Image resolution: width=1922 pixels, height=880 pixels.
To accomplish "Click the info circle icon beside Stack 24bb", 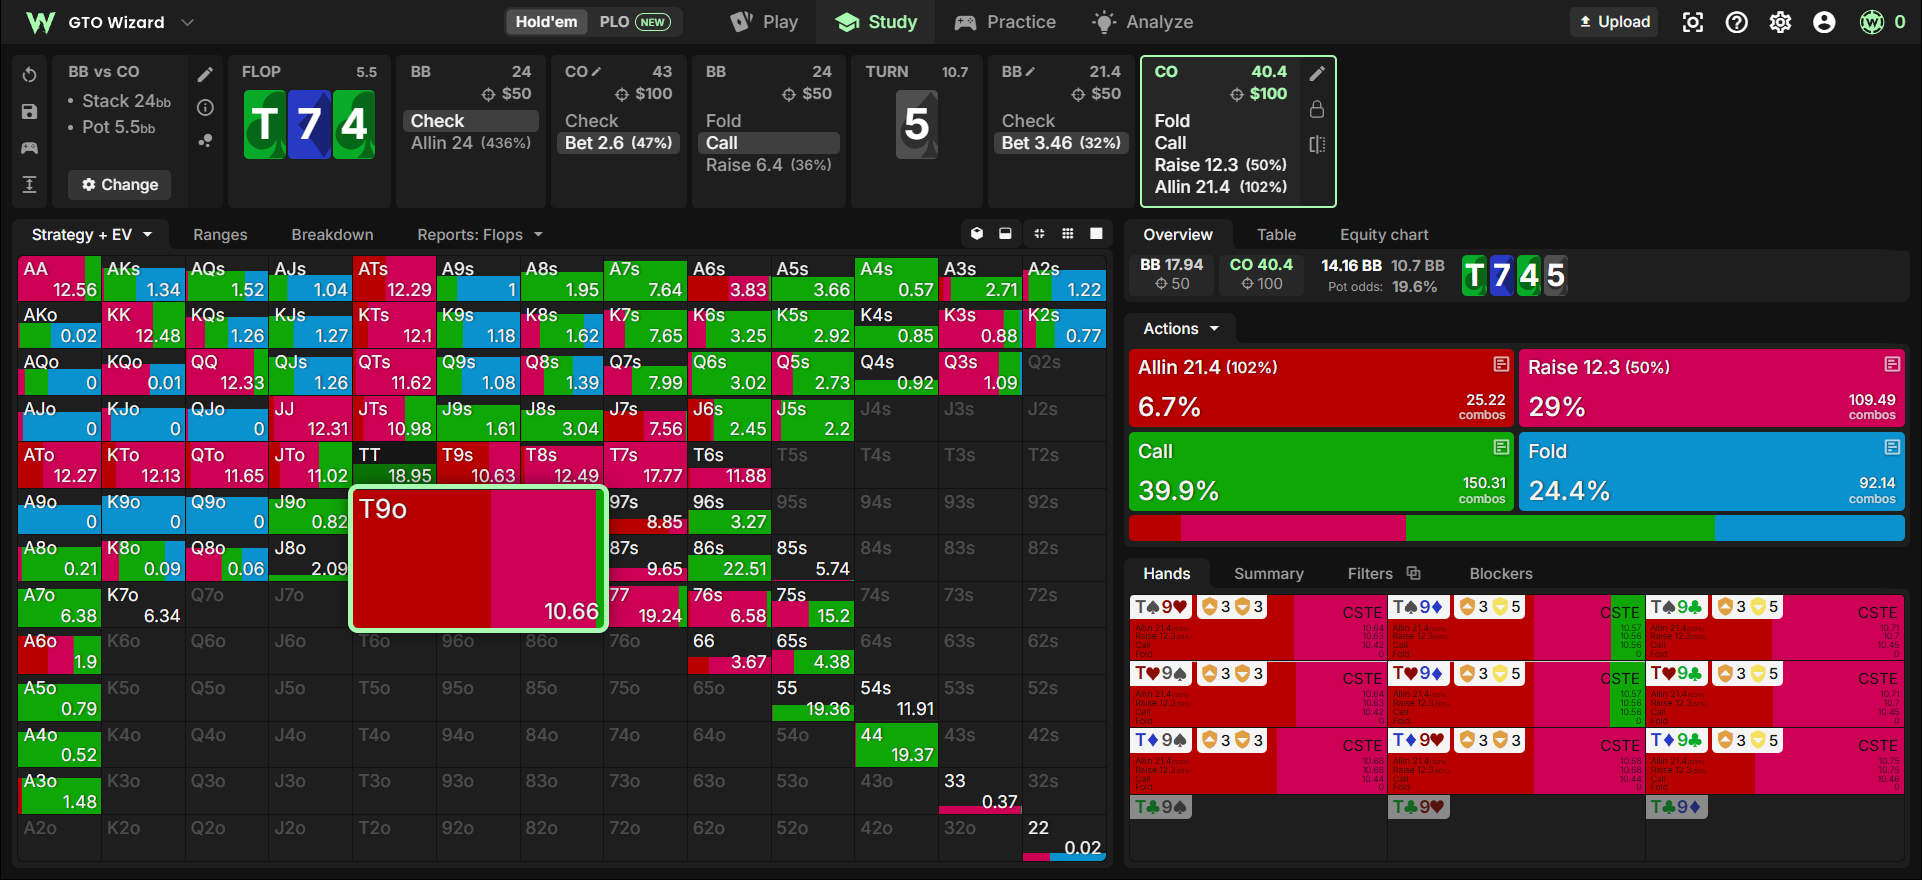I will [205, 108].
